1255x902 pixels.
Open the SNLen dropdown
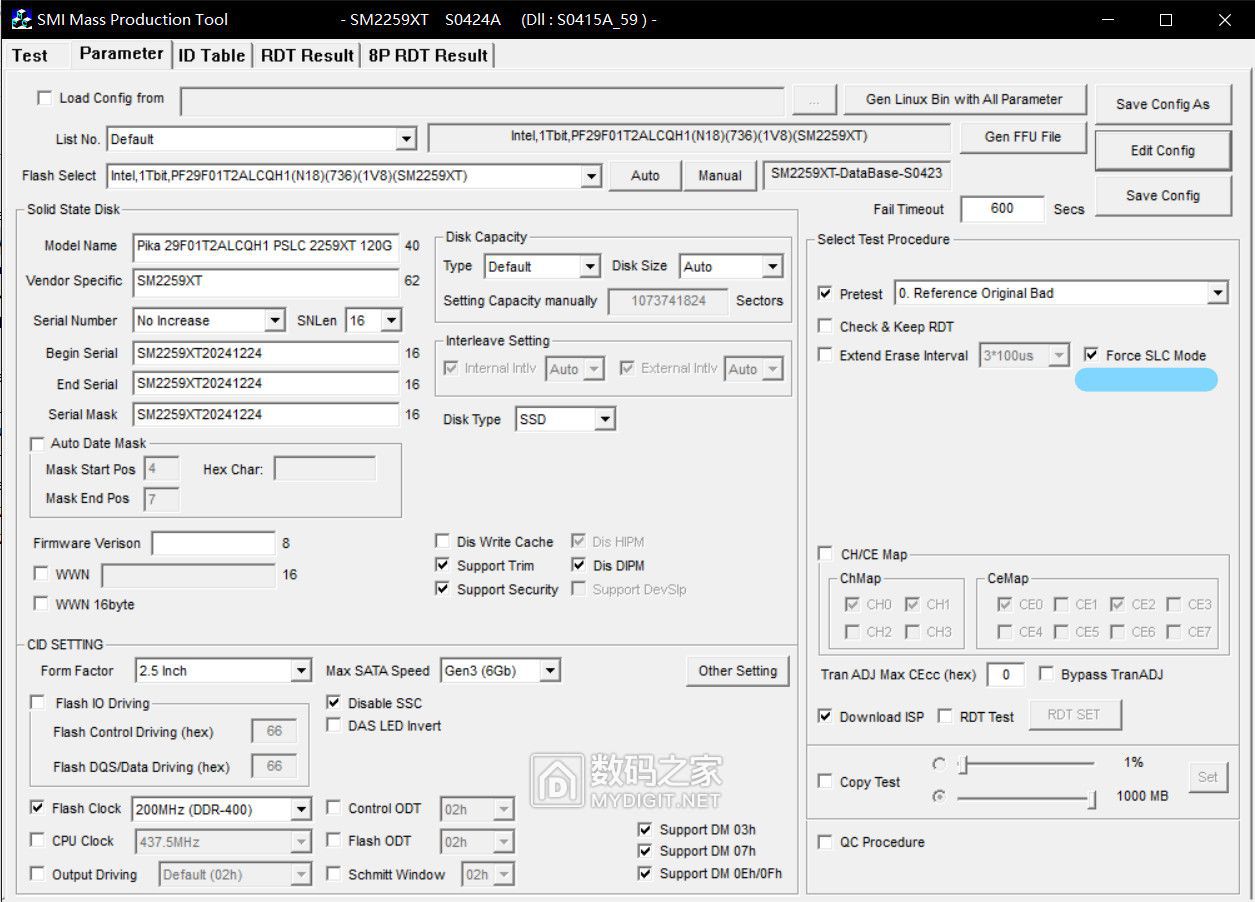click(x=390, y=321)
